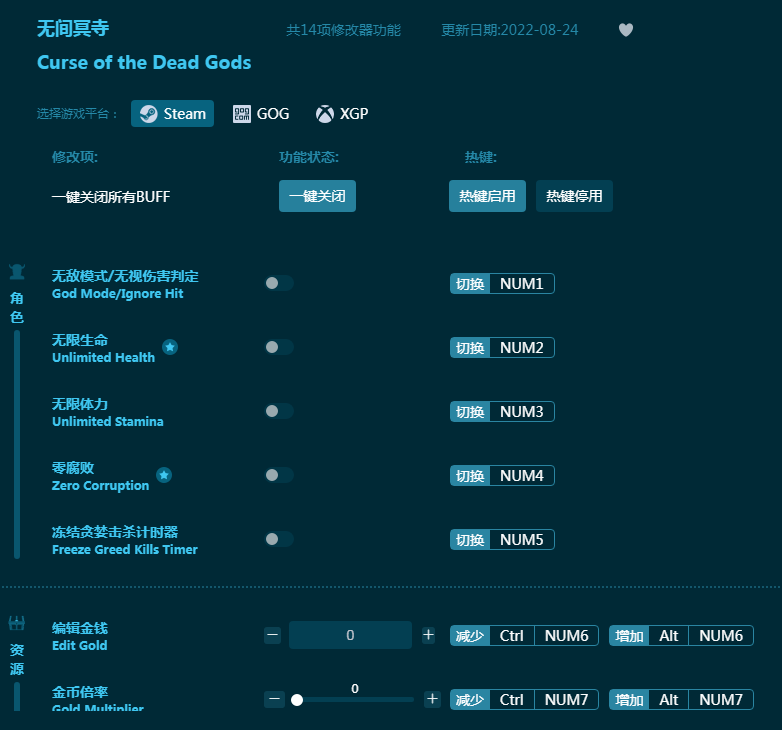Click star icon beside Zero Corruption
The height and width of the screenshot is (730, 782).
pos(164,475)
